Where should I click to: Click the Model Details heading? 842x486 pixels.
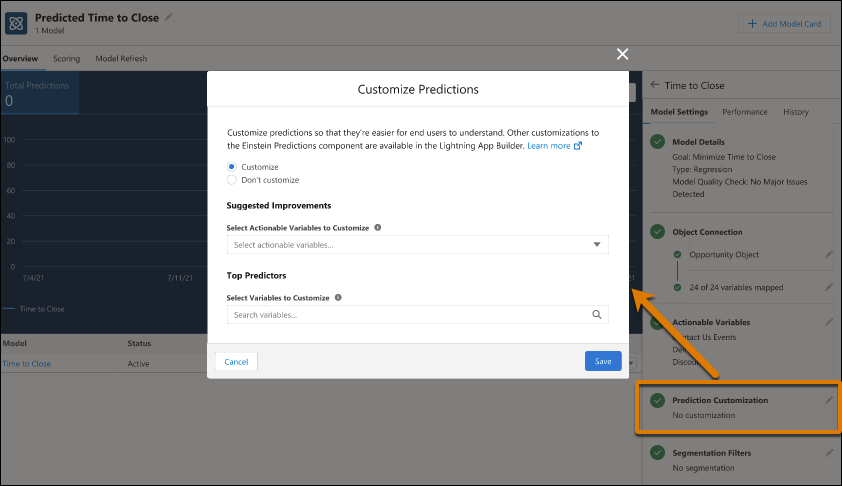coord(698,142)
